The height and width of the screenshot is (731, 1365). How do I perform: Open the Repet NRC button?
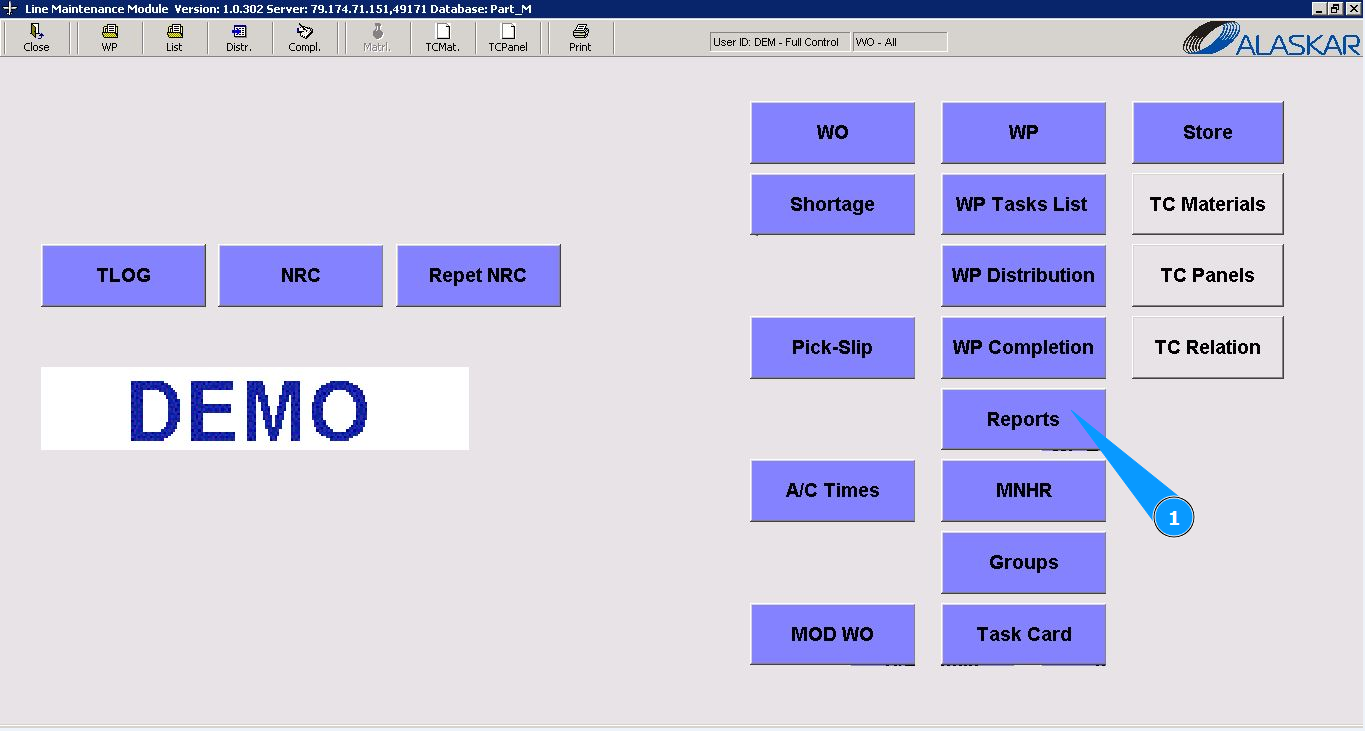coord(478,275)
